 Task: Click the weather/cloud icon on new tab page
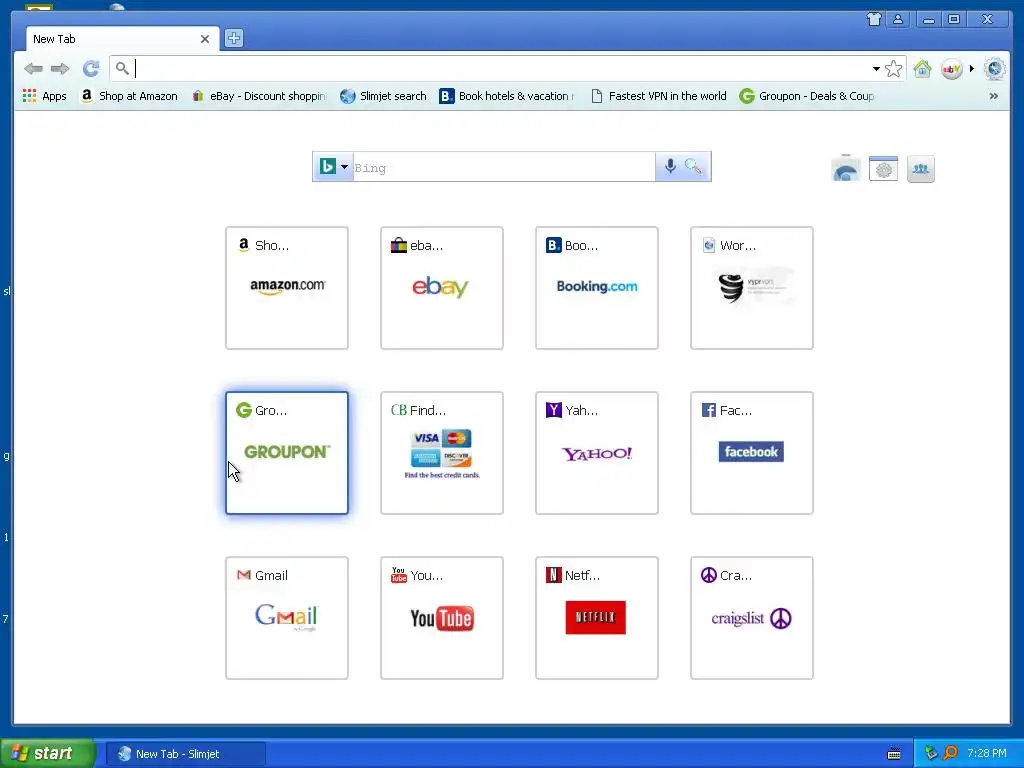(846, 169)
